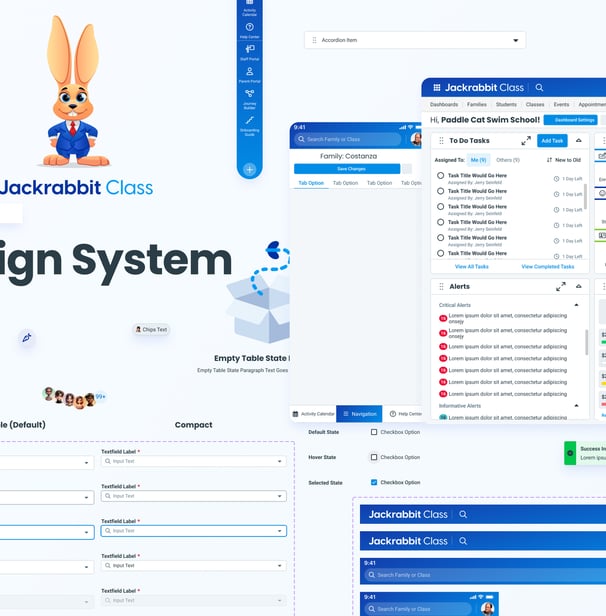Click the floating pencil edit button
Screen dimensions: 606x616
coord(27,337)
